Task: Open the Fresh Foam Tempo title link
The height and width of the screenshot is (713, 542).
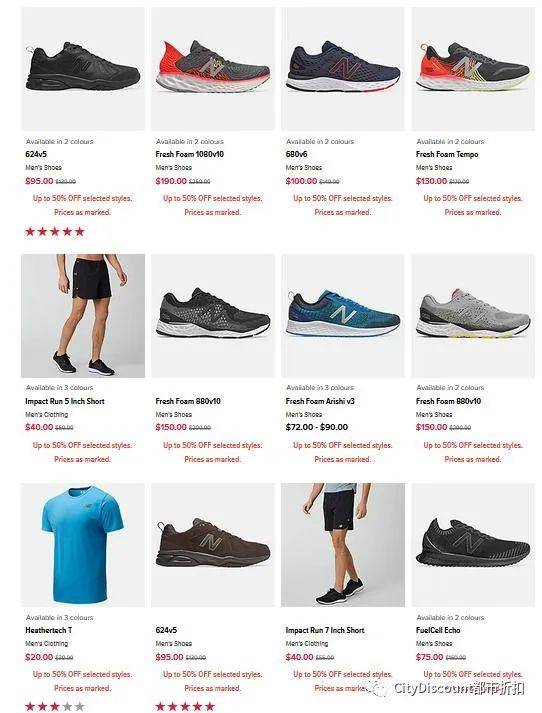Action: (x=447, y=154)
